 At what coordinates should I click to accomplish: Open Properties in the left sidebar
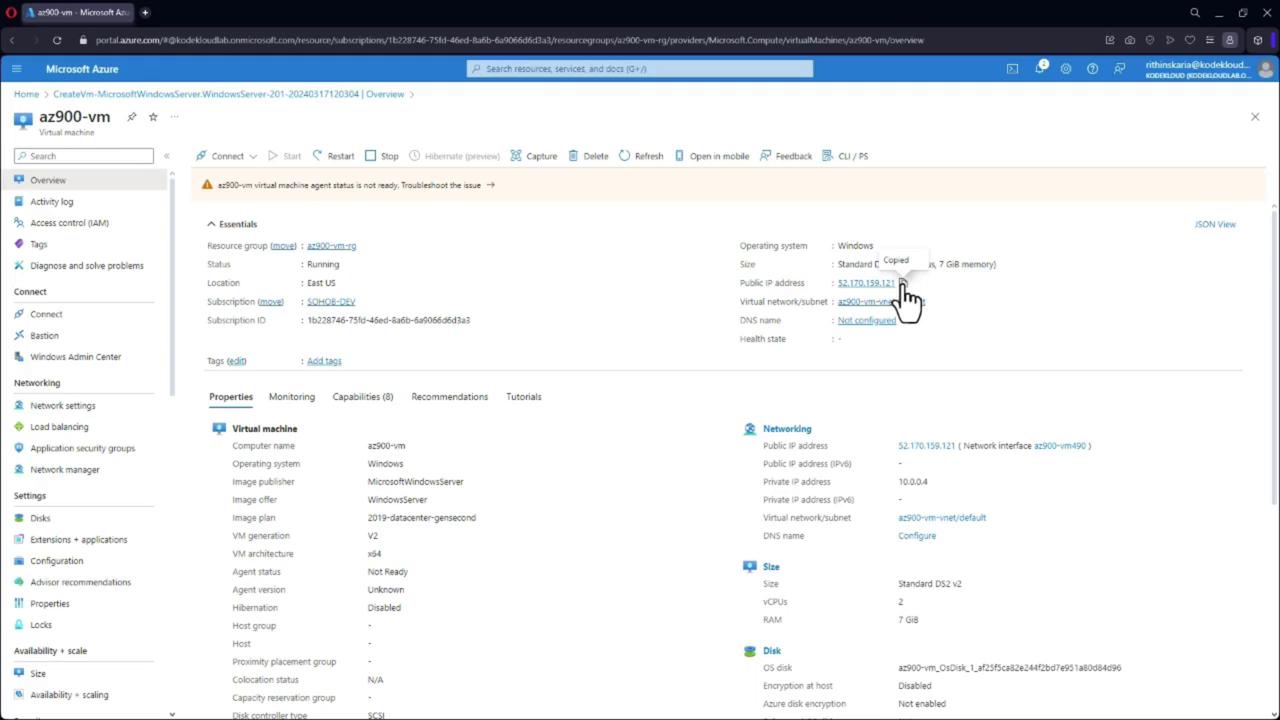pyautogui.click(x=49, y=604)
